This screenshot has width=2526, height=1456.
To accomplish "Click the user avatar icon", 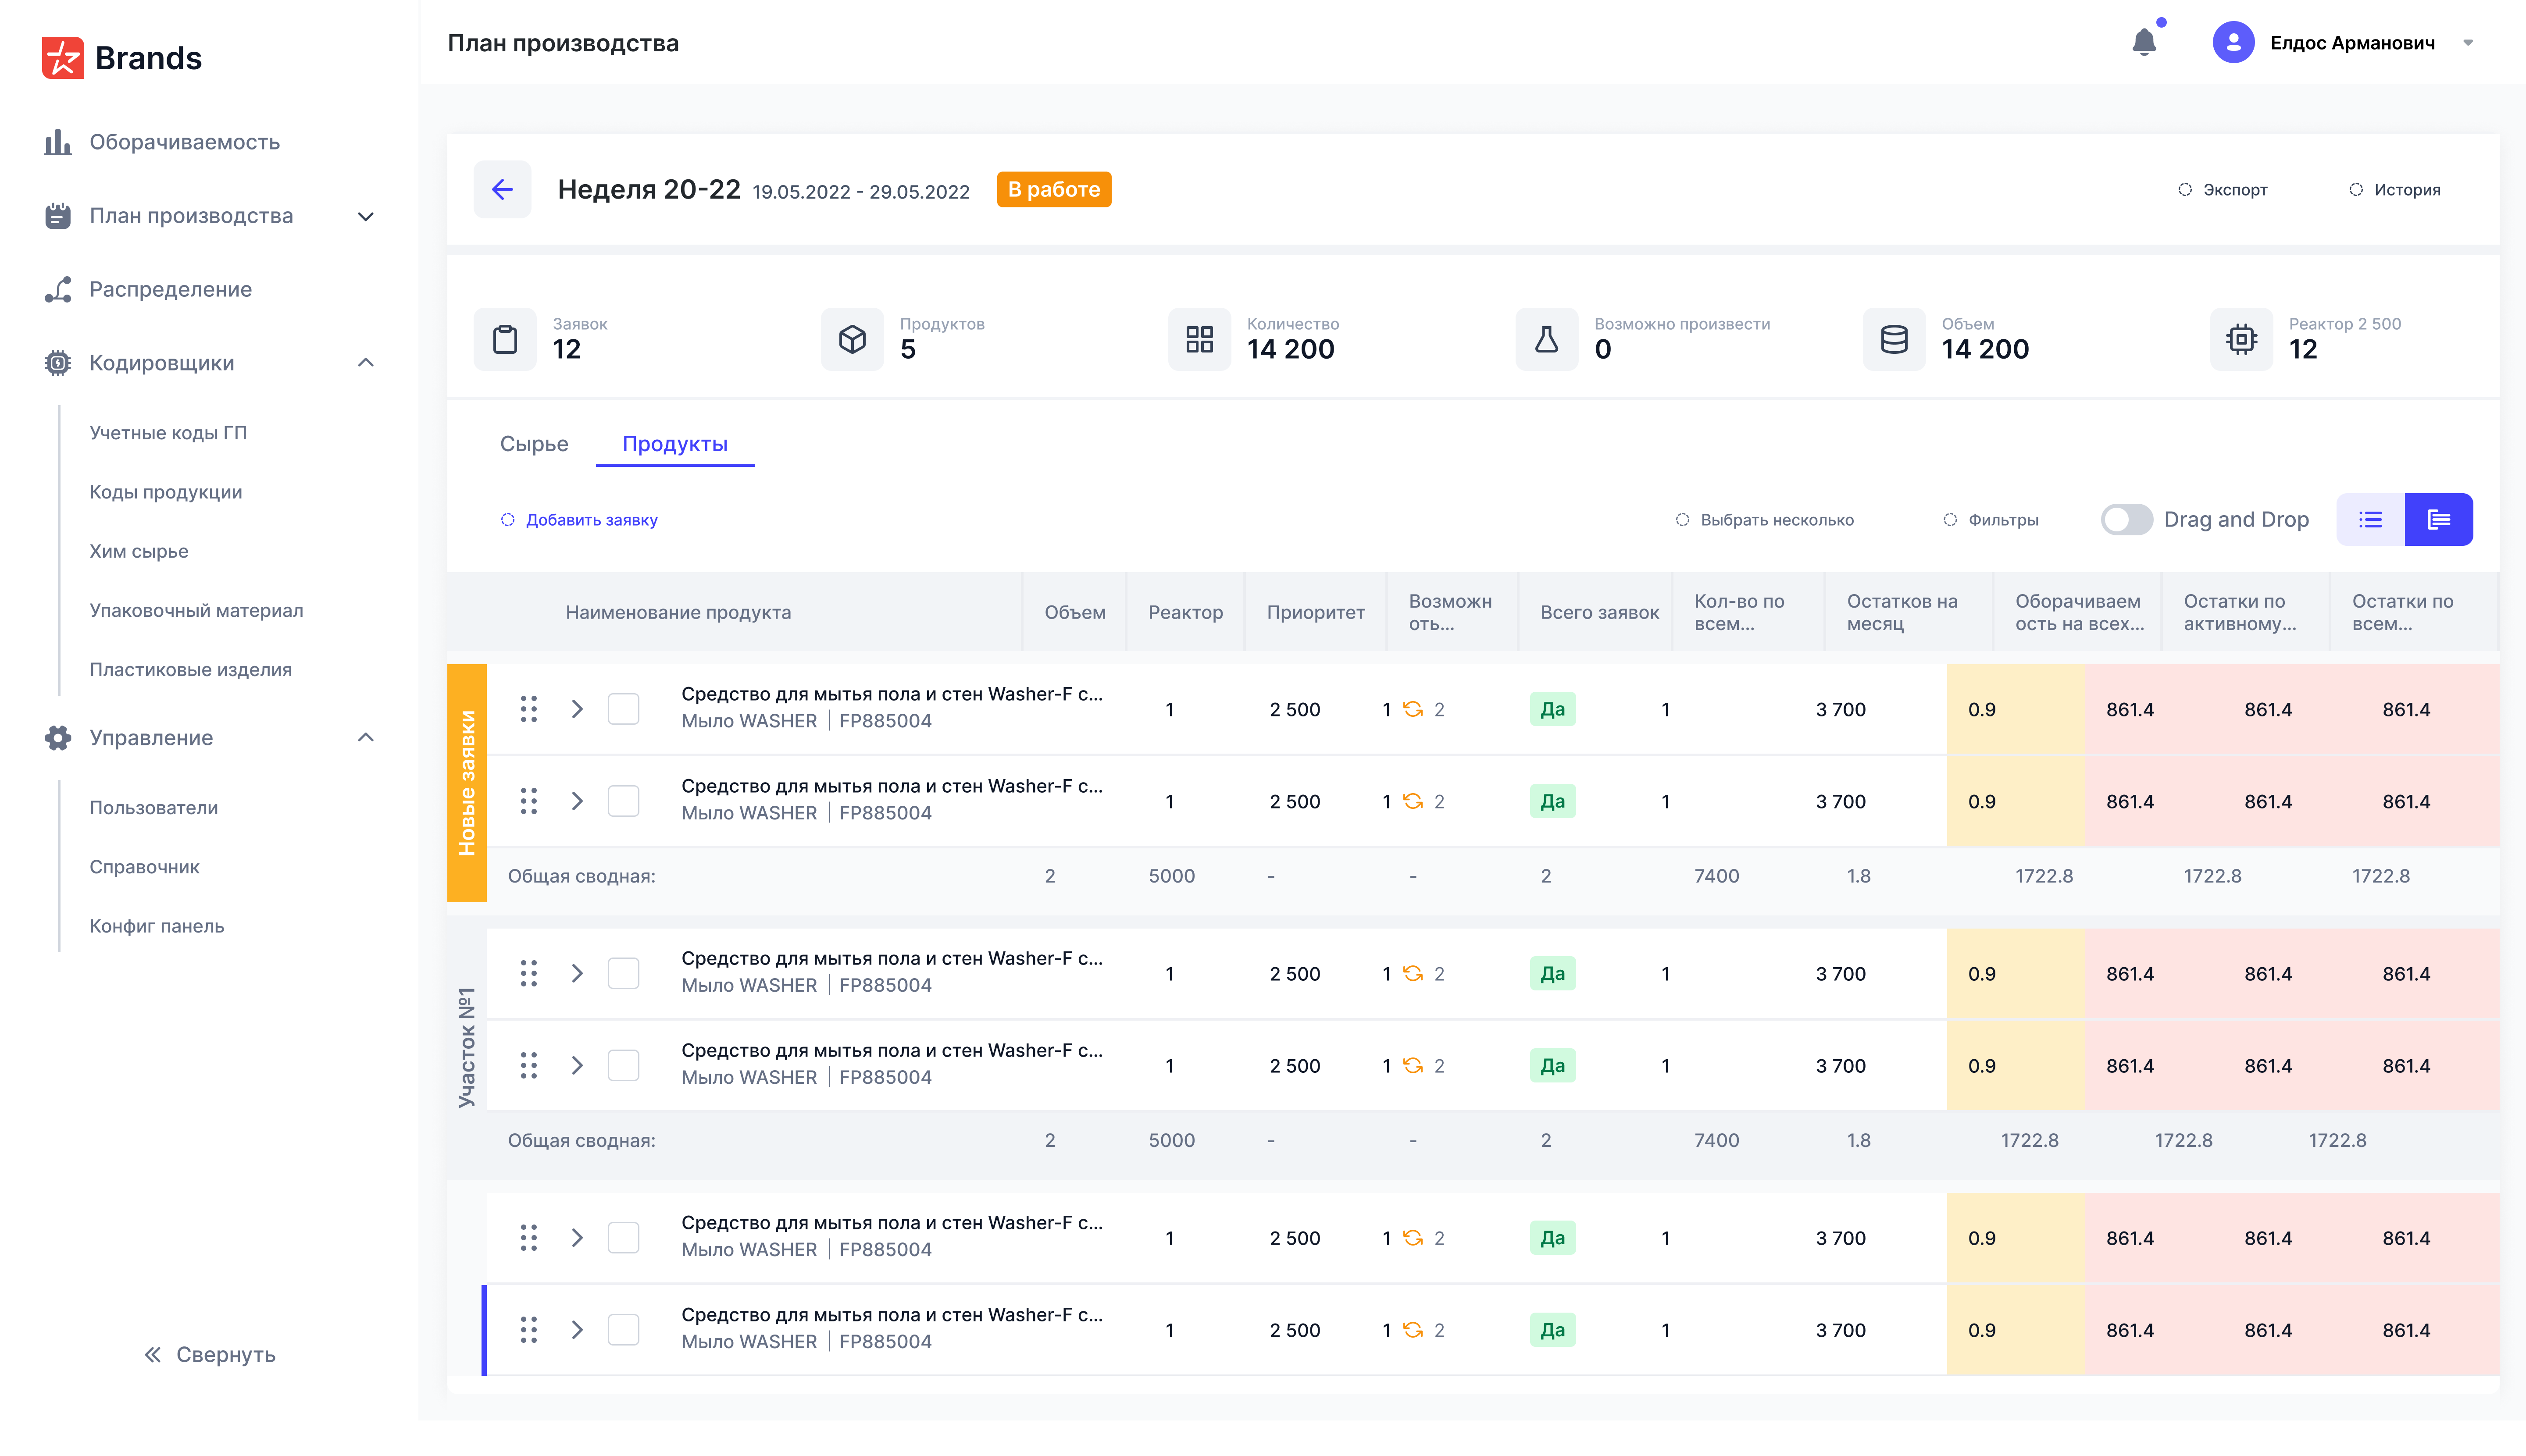I will coord(2233,42).
